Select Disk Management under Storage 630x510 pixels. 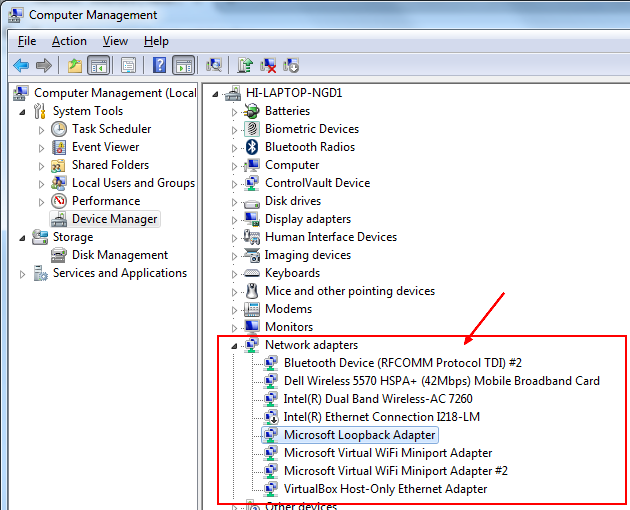(x=120, y=255)
